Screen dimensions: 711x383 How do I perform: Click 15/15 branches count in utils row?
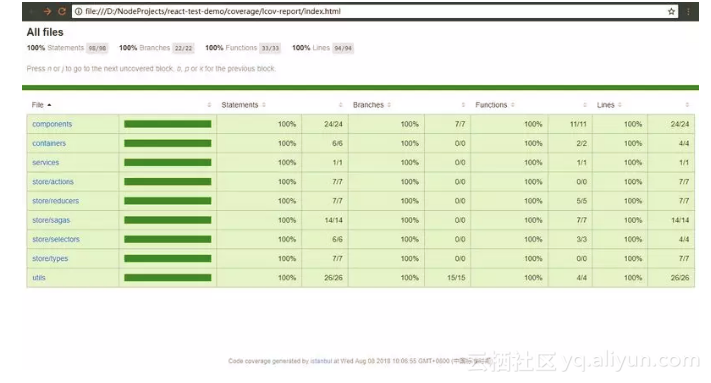(x=456, y=278)
